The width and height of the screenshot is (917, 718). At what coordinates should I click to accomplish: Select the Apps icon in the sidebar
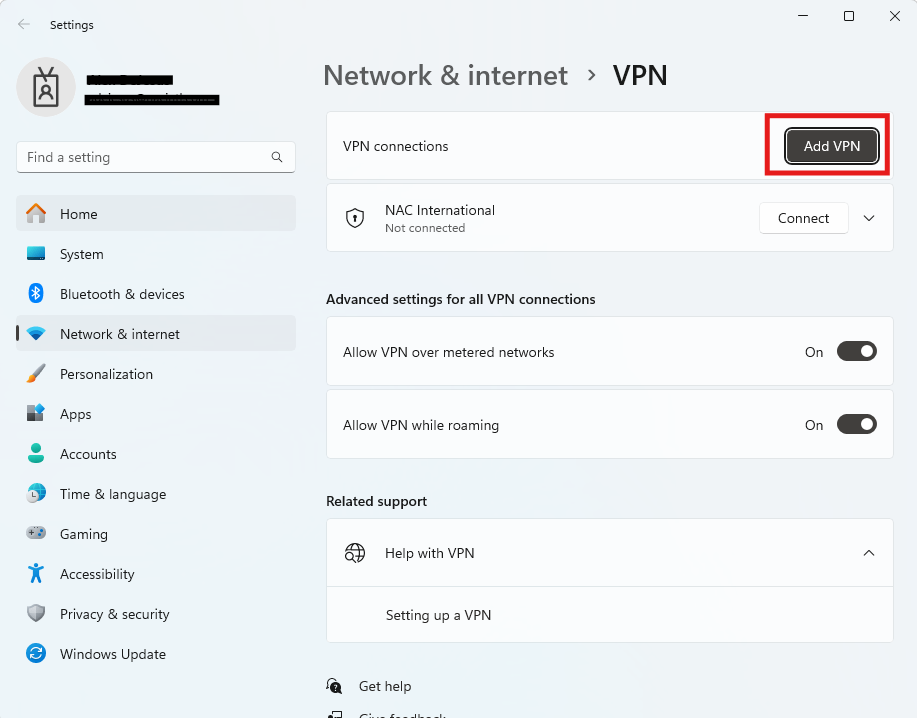[37, 413]
